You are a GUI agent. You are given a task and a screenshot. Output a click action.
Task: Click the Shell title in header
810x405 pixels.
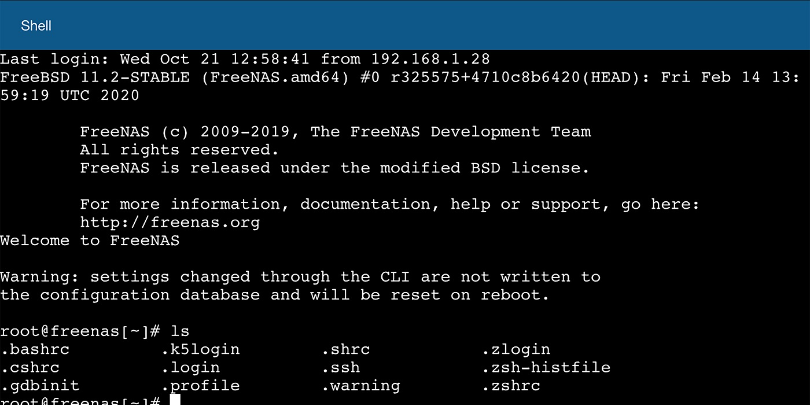(36, 25)
